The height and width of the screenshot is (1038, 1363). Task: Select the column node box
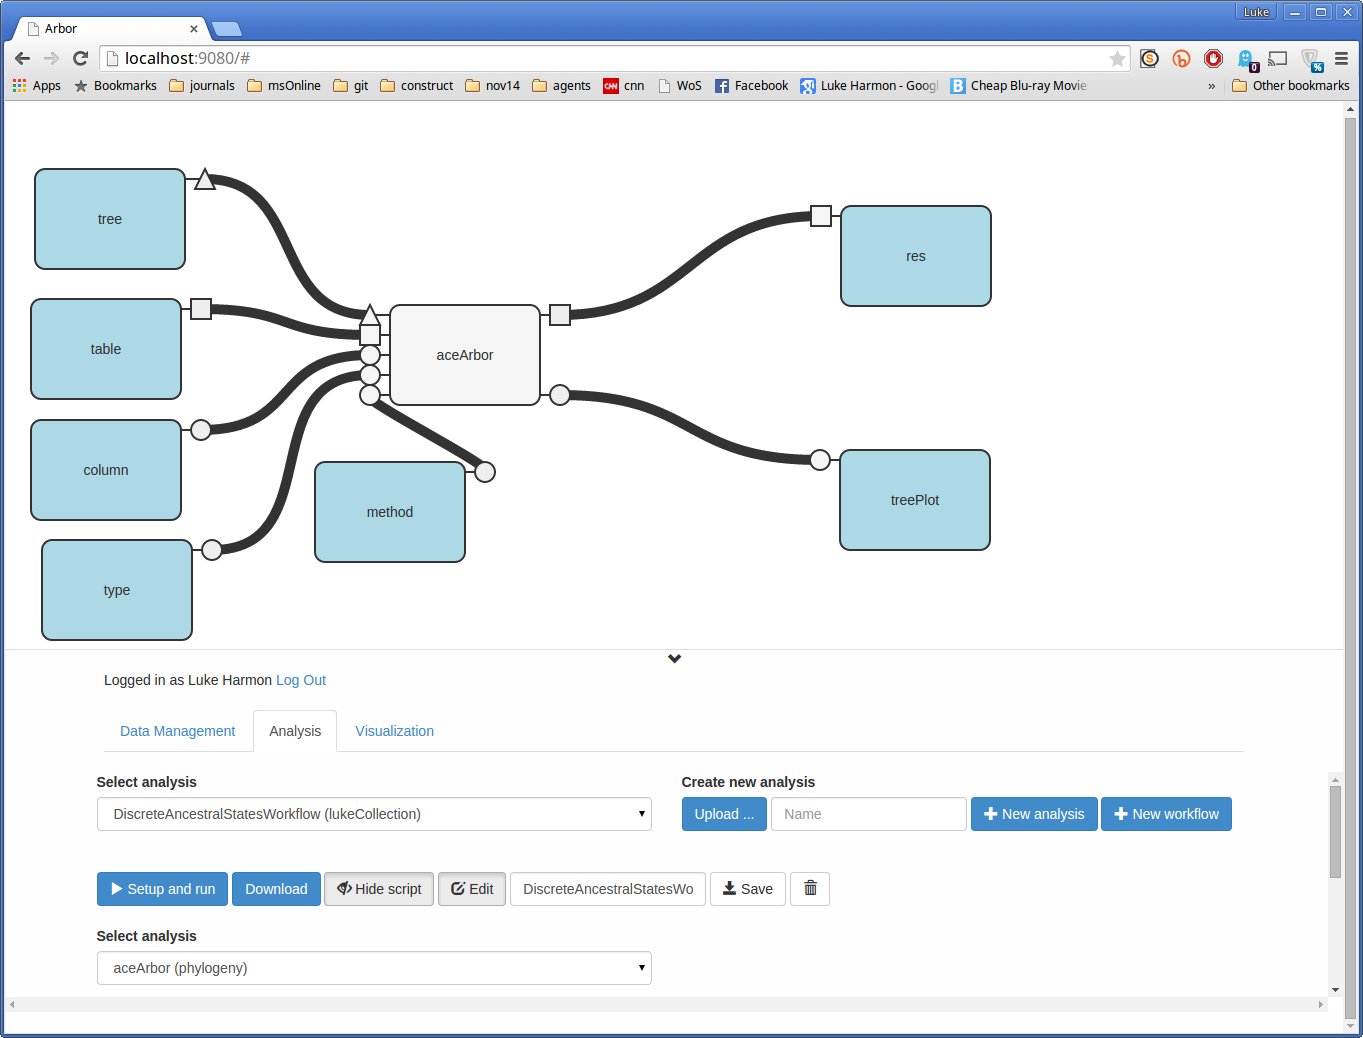click(x=106, y=470)
